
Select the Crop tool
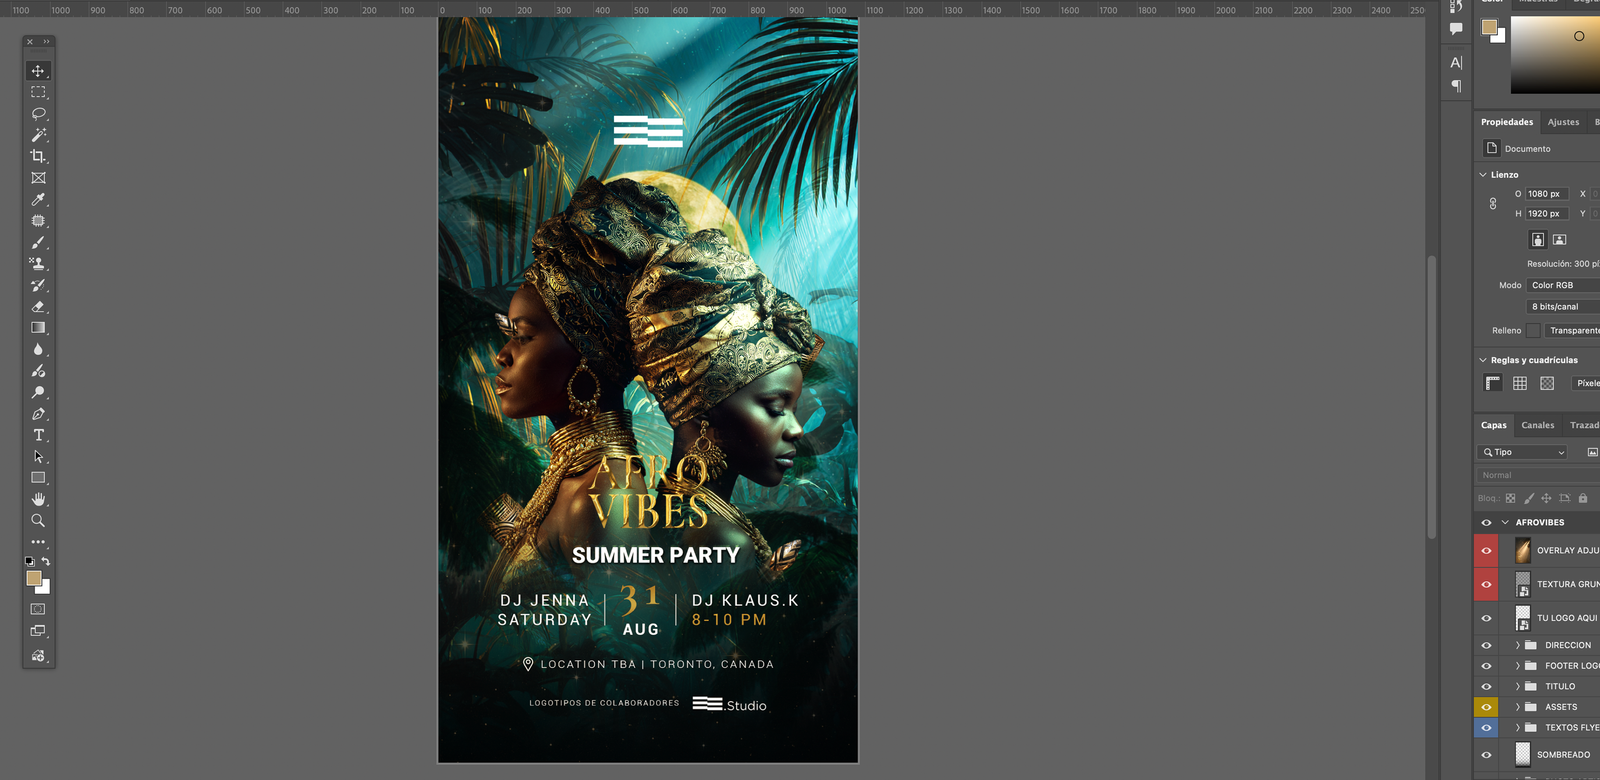(x=38, y=156)
